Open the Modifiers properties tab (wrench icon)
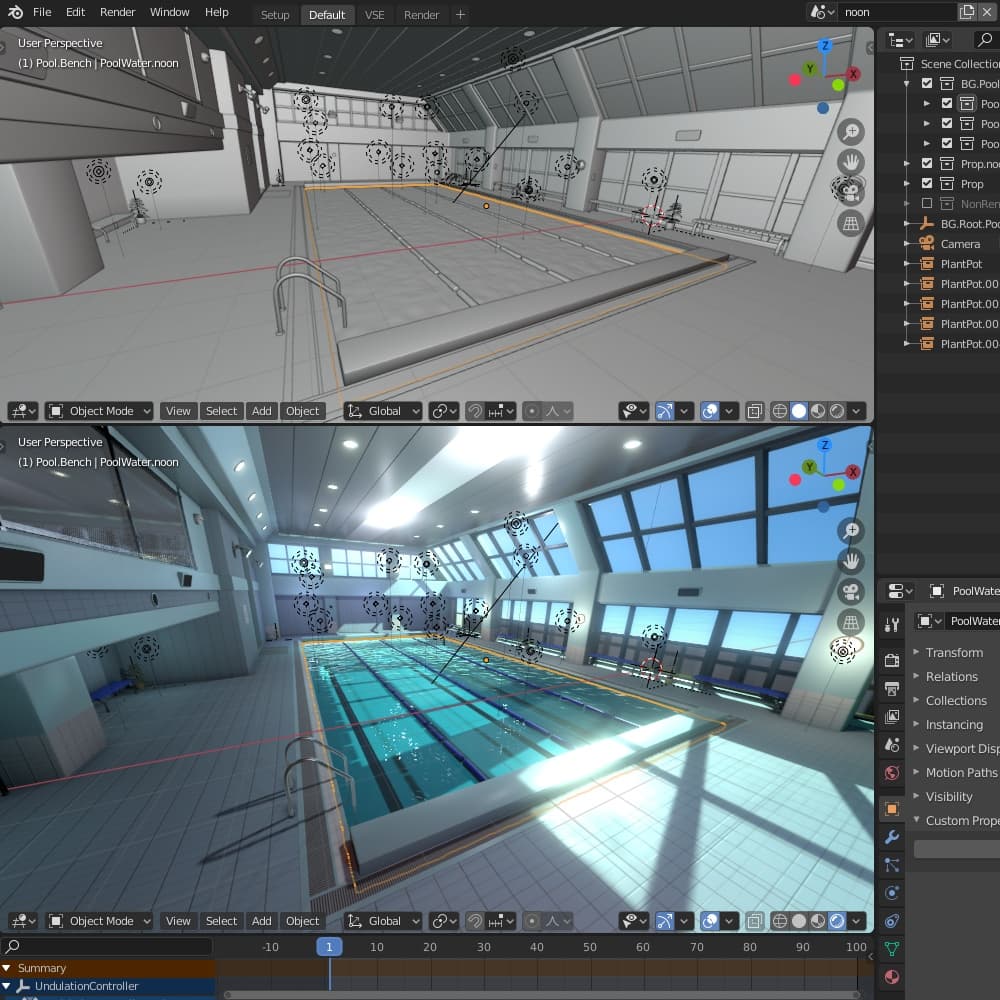Image resolution: width=1000 pixels, height=1000 pixels. tap(892, 837)
